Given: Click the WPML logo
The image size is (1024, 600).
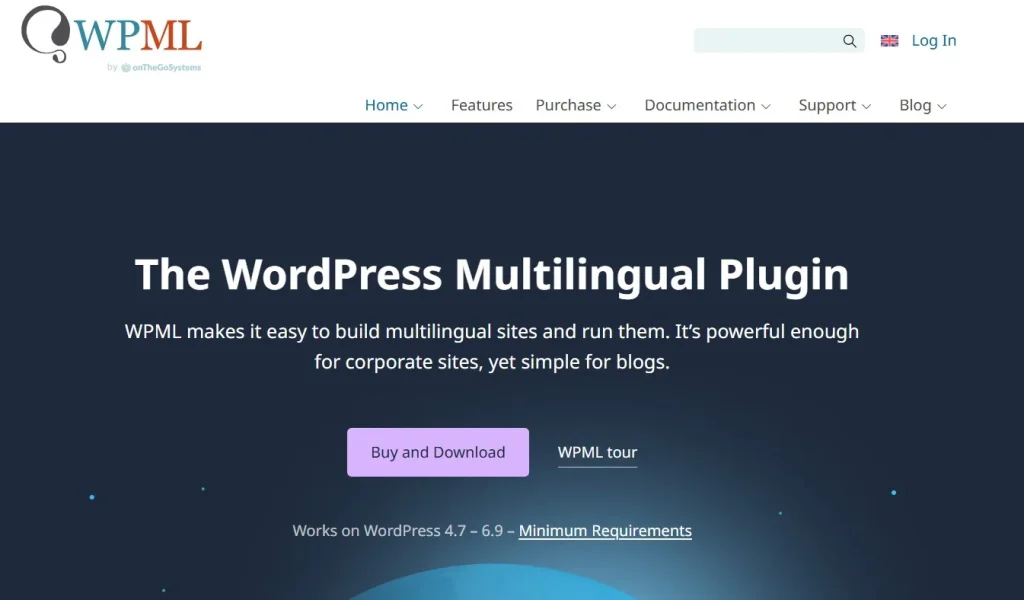Looking at the screenshot, I should click(111, 34).
